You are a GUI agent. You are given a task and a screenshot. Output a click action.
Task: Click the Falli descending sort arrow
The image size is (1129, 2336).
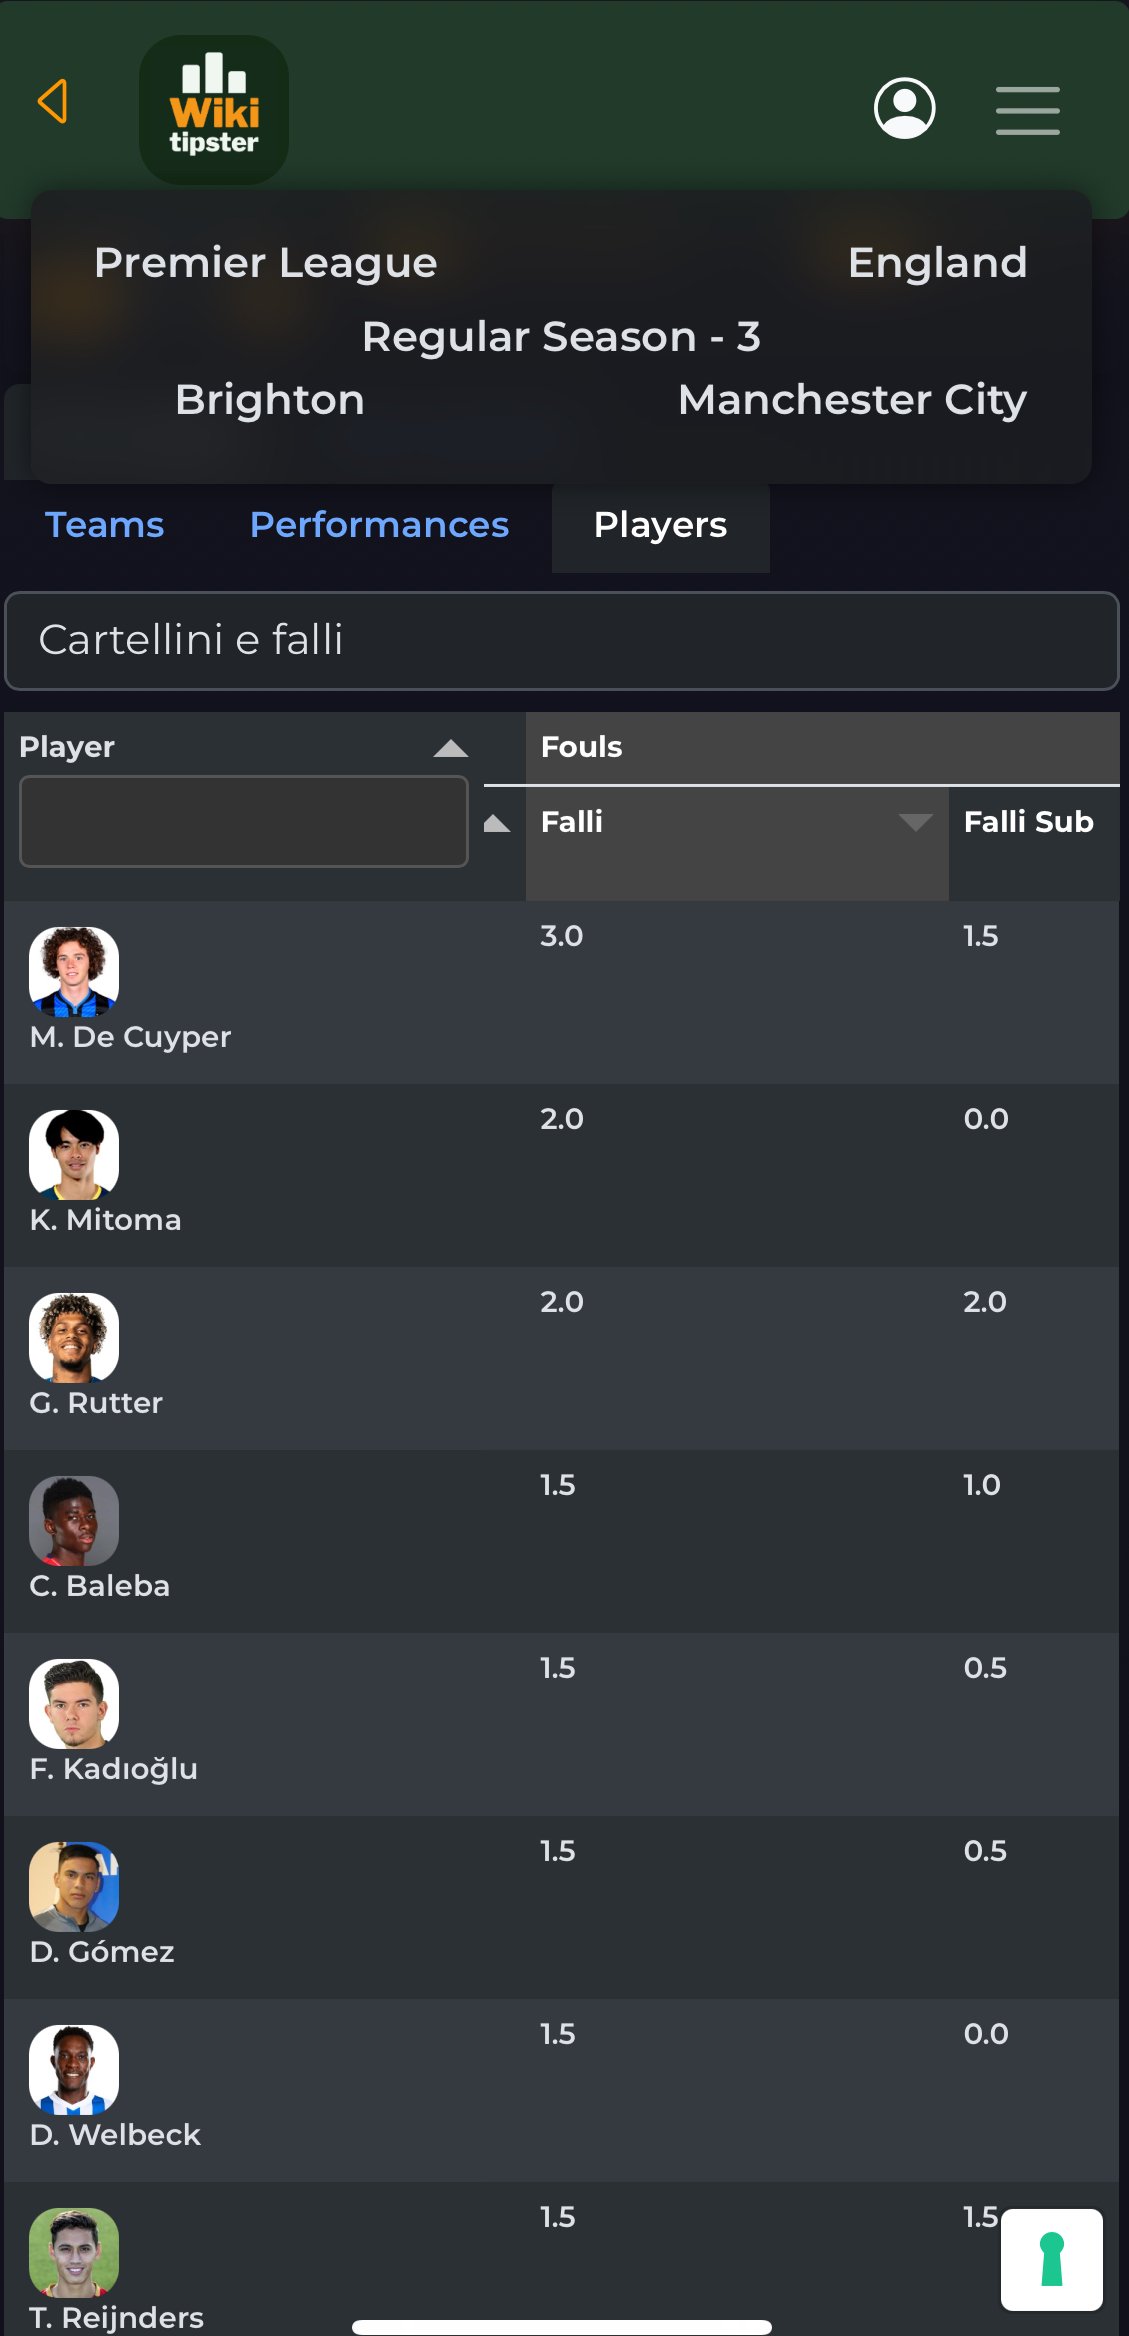(x=915, y=822)
